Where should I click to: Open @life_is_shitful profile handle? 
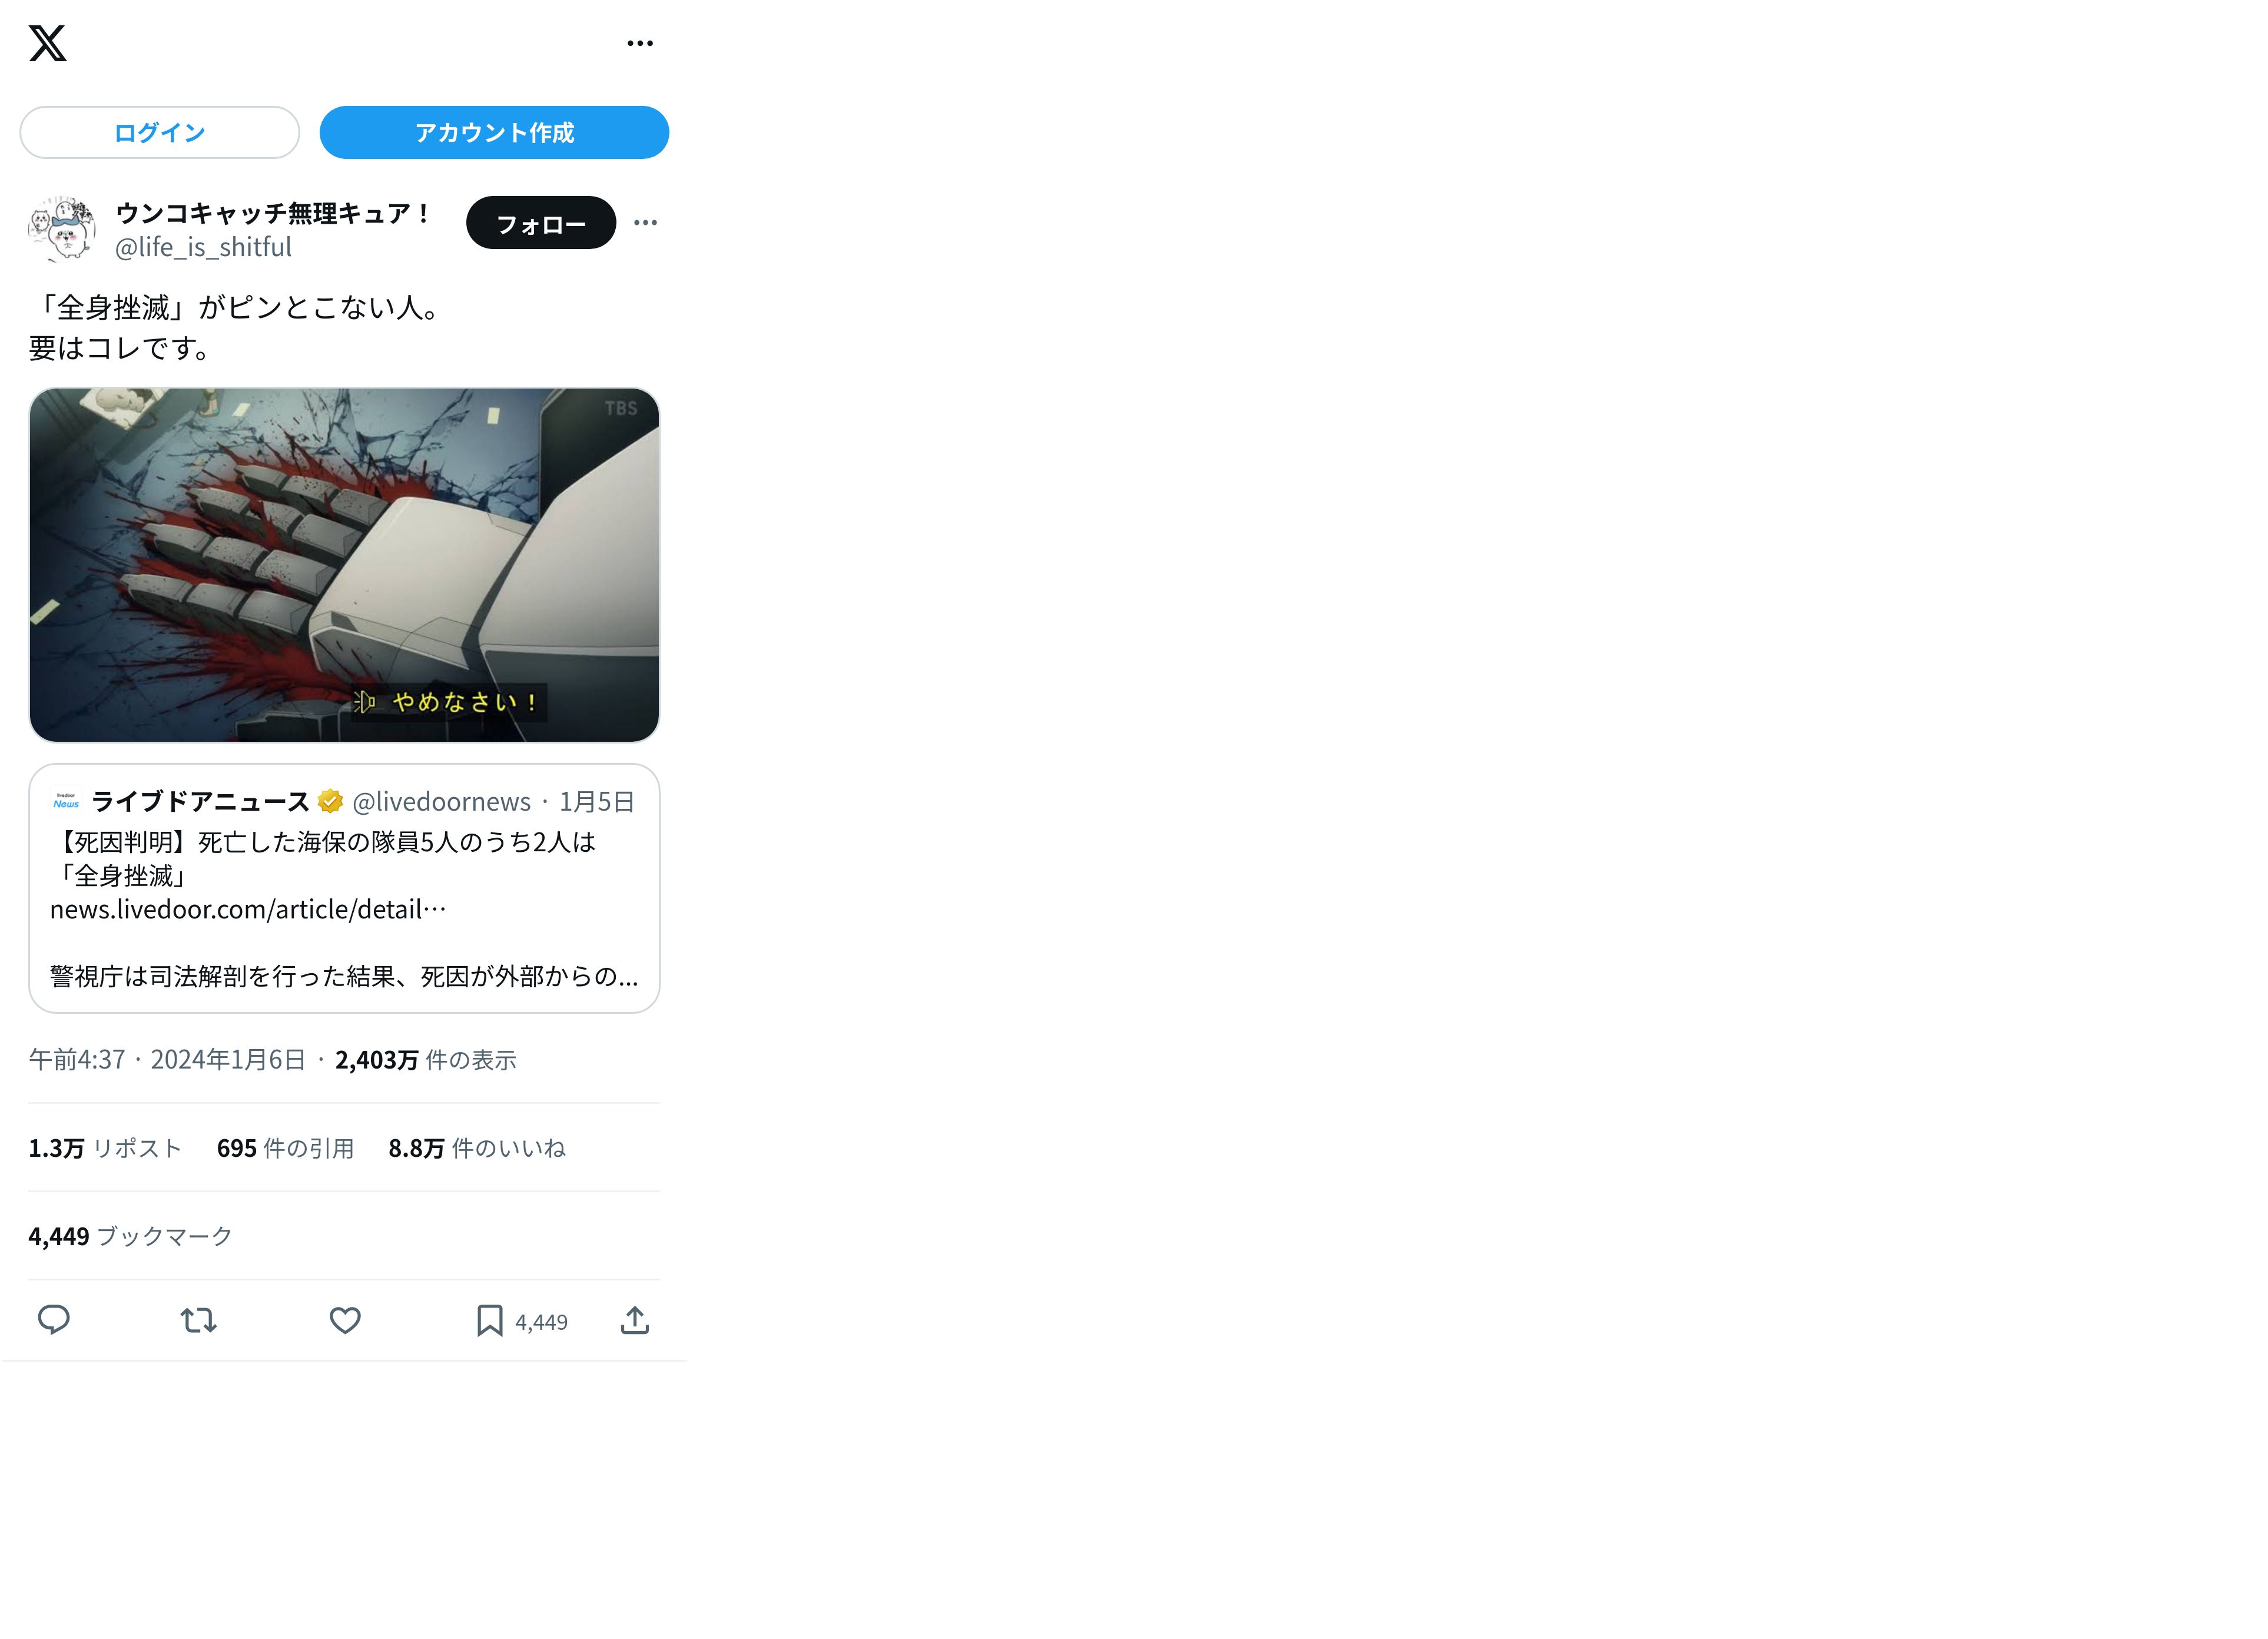(x=203, y=247)
